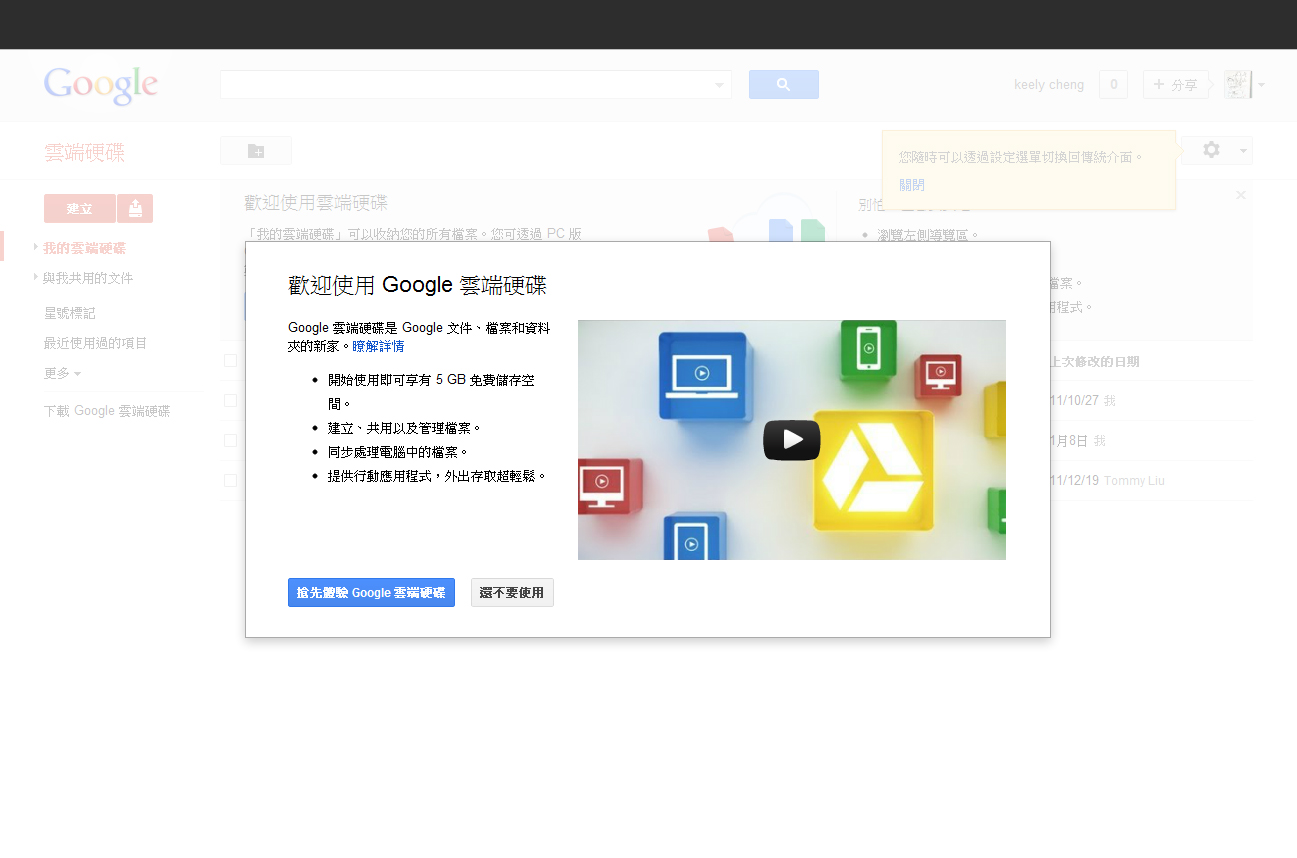1297x858 pixels.
Task: Tick the checkbox for the 1月8日 row
Action: 231,440
